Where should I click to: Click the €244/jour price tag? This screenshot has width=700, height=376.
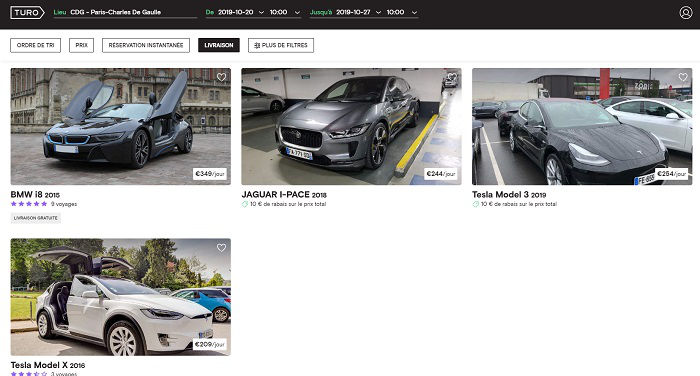coord(441,174)
